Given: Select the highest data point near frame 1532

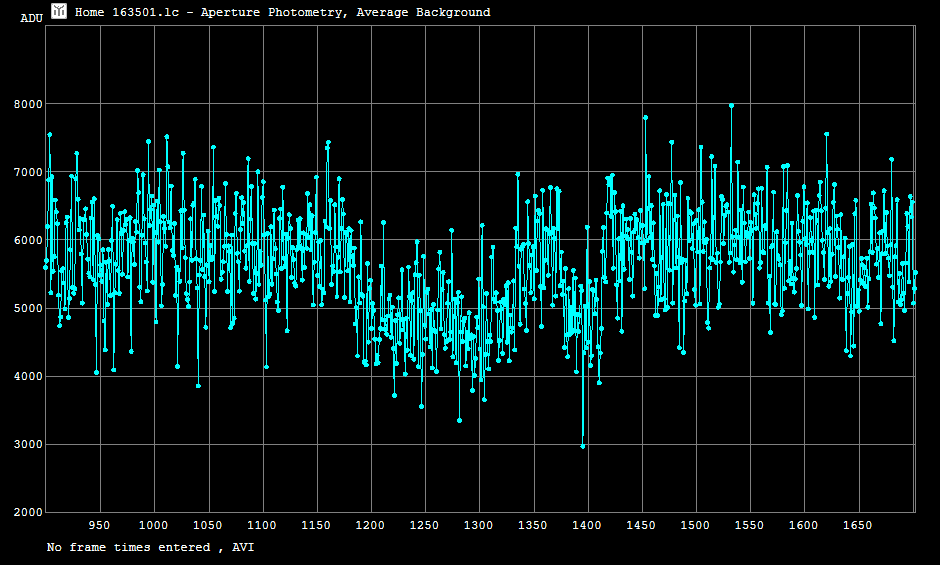Looking at the screenshot, I should pos(731,106).
